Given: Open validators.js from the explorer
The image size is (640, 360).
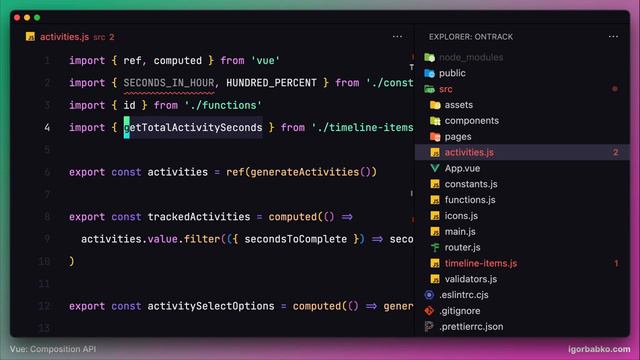Looking at the screenshot, I should 471,279.
